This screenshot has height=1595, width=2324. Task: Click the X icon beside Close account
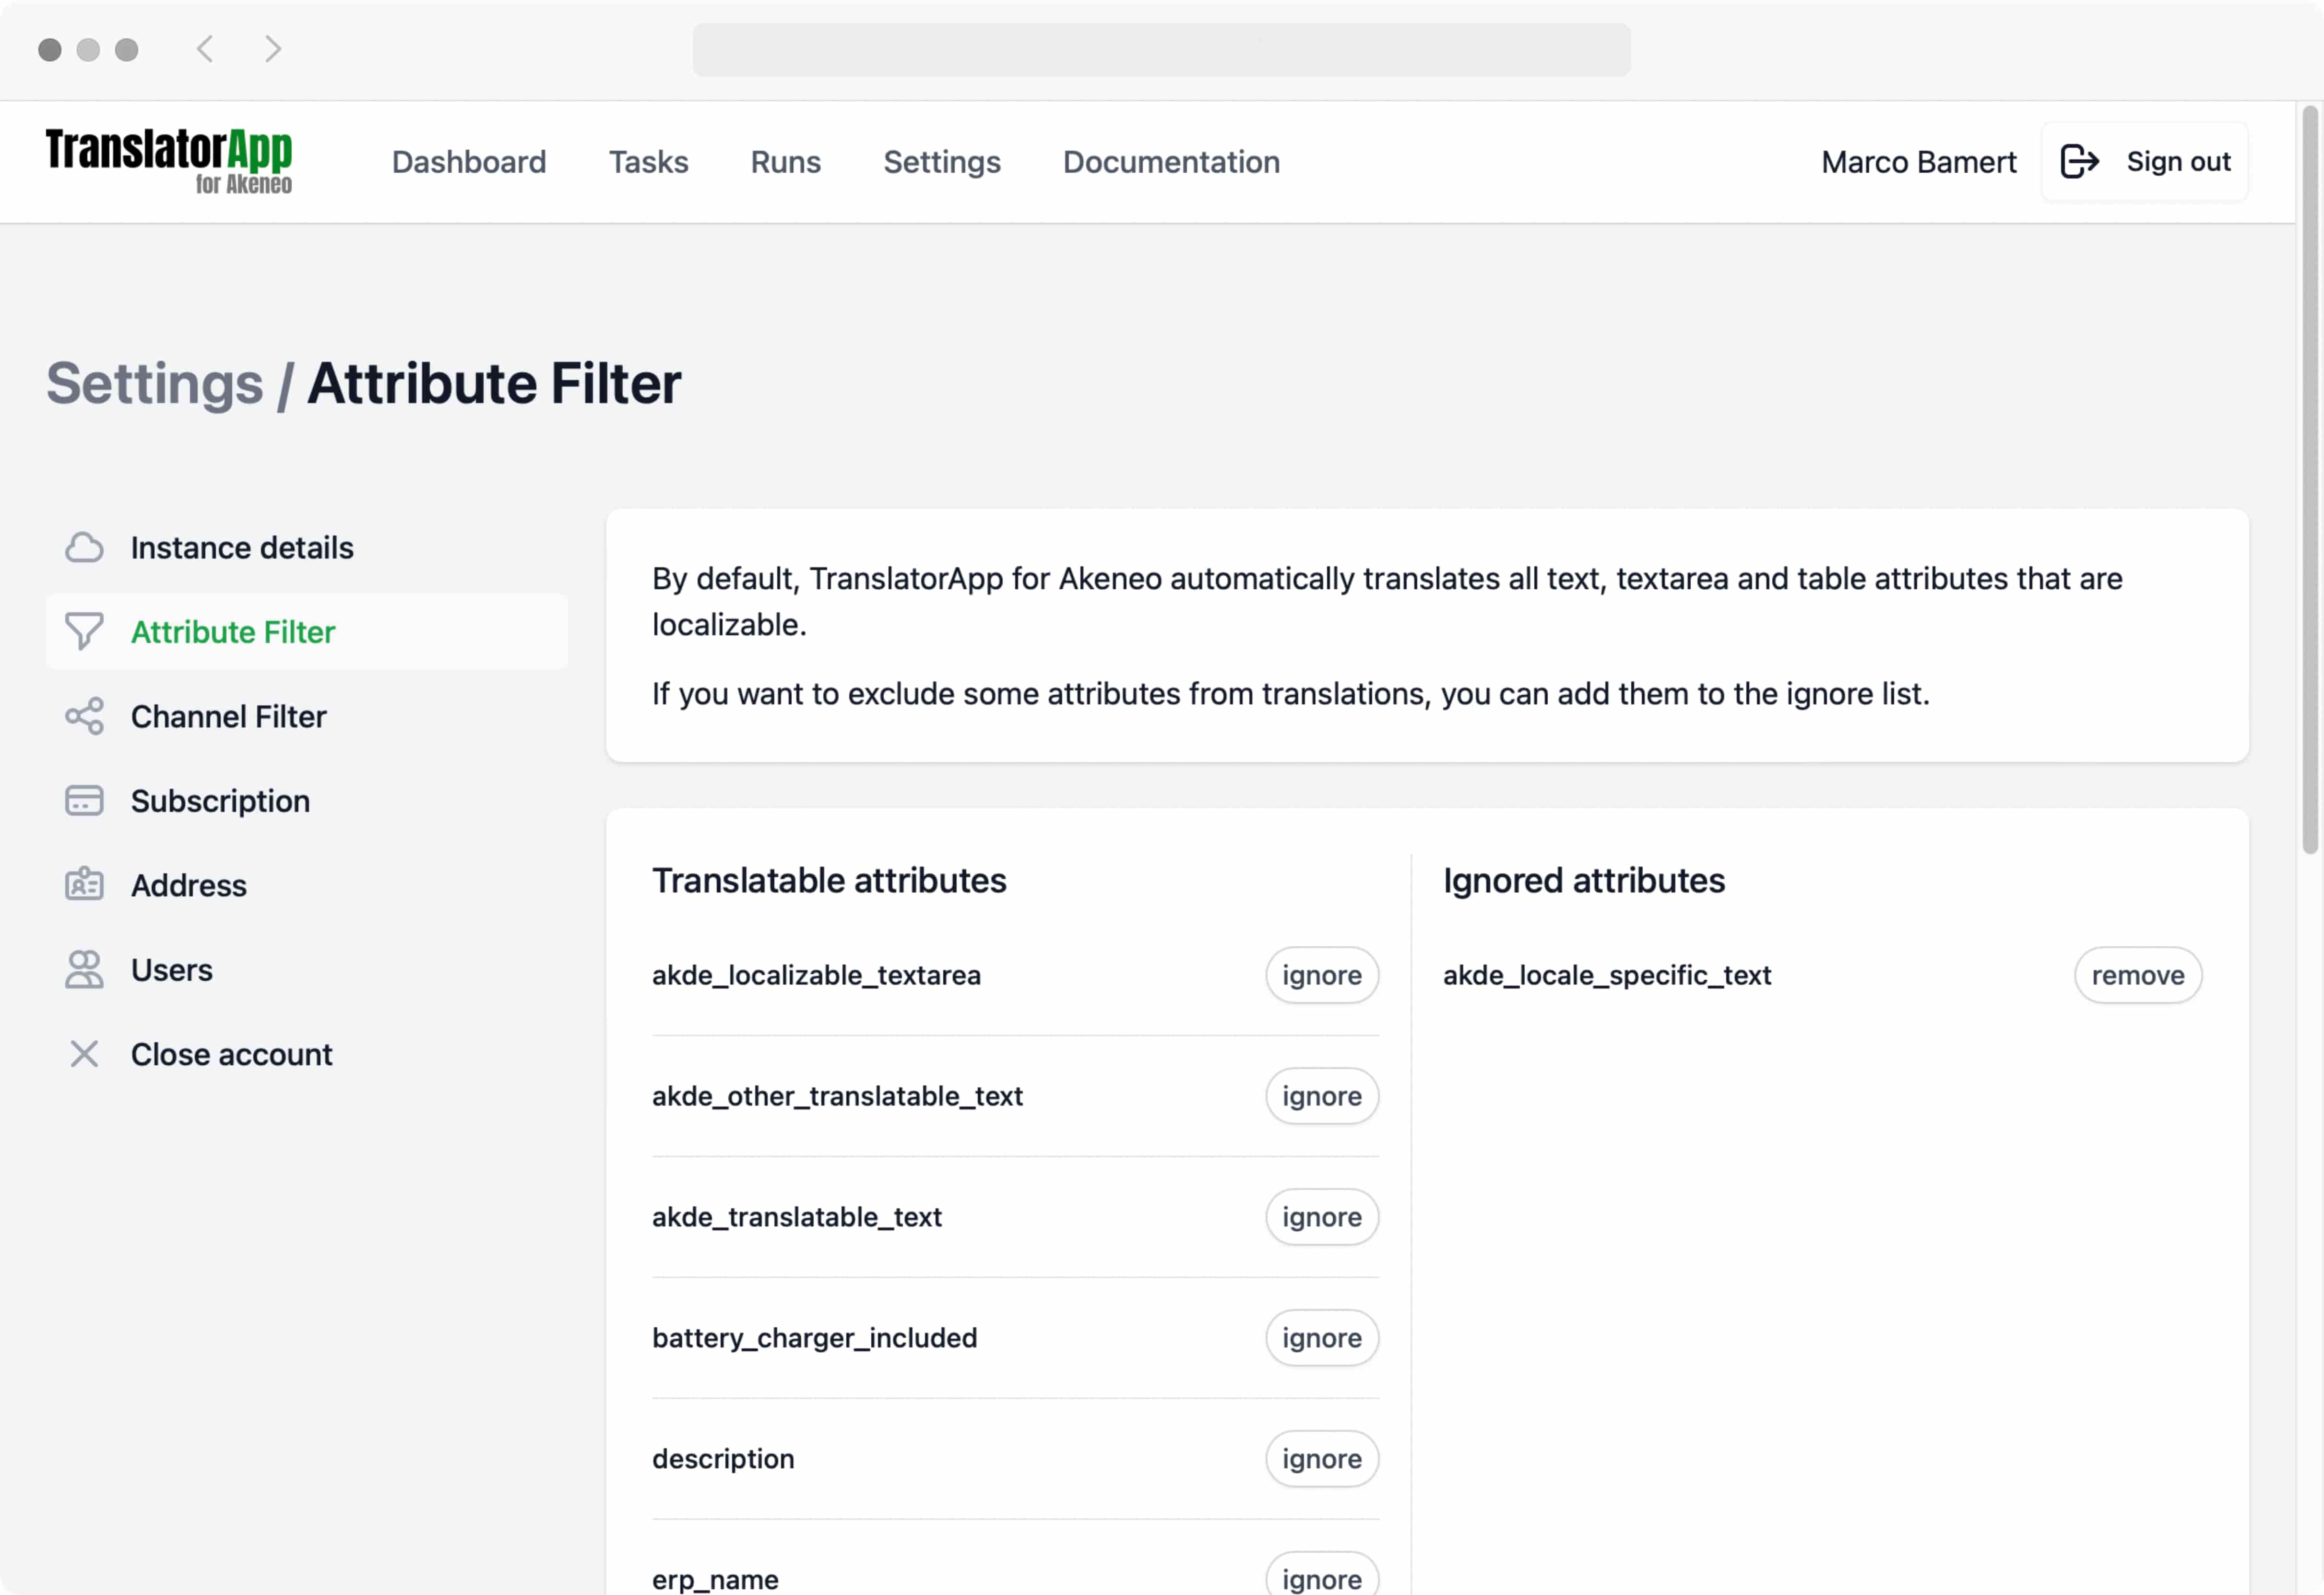tap(84, 1053)
